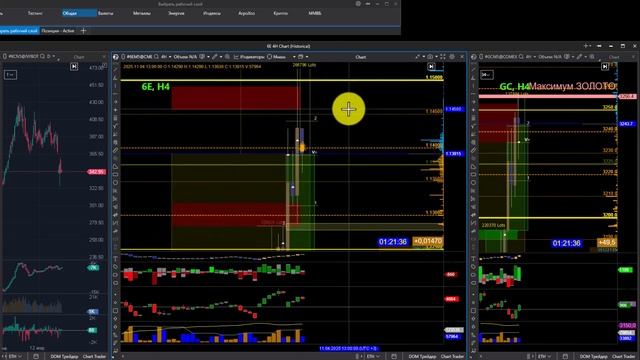Screen dimensions: 640x360
Task: Open the ETH session dropdown under left chart
Action: (x=14, y=356)
